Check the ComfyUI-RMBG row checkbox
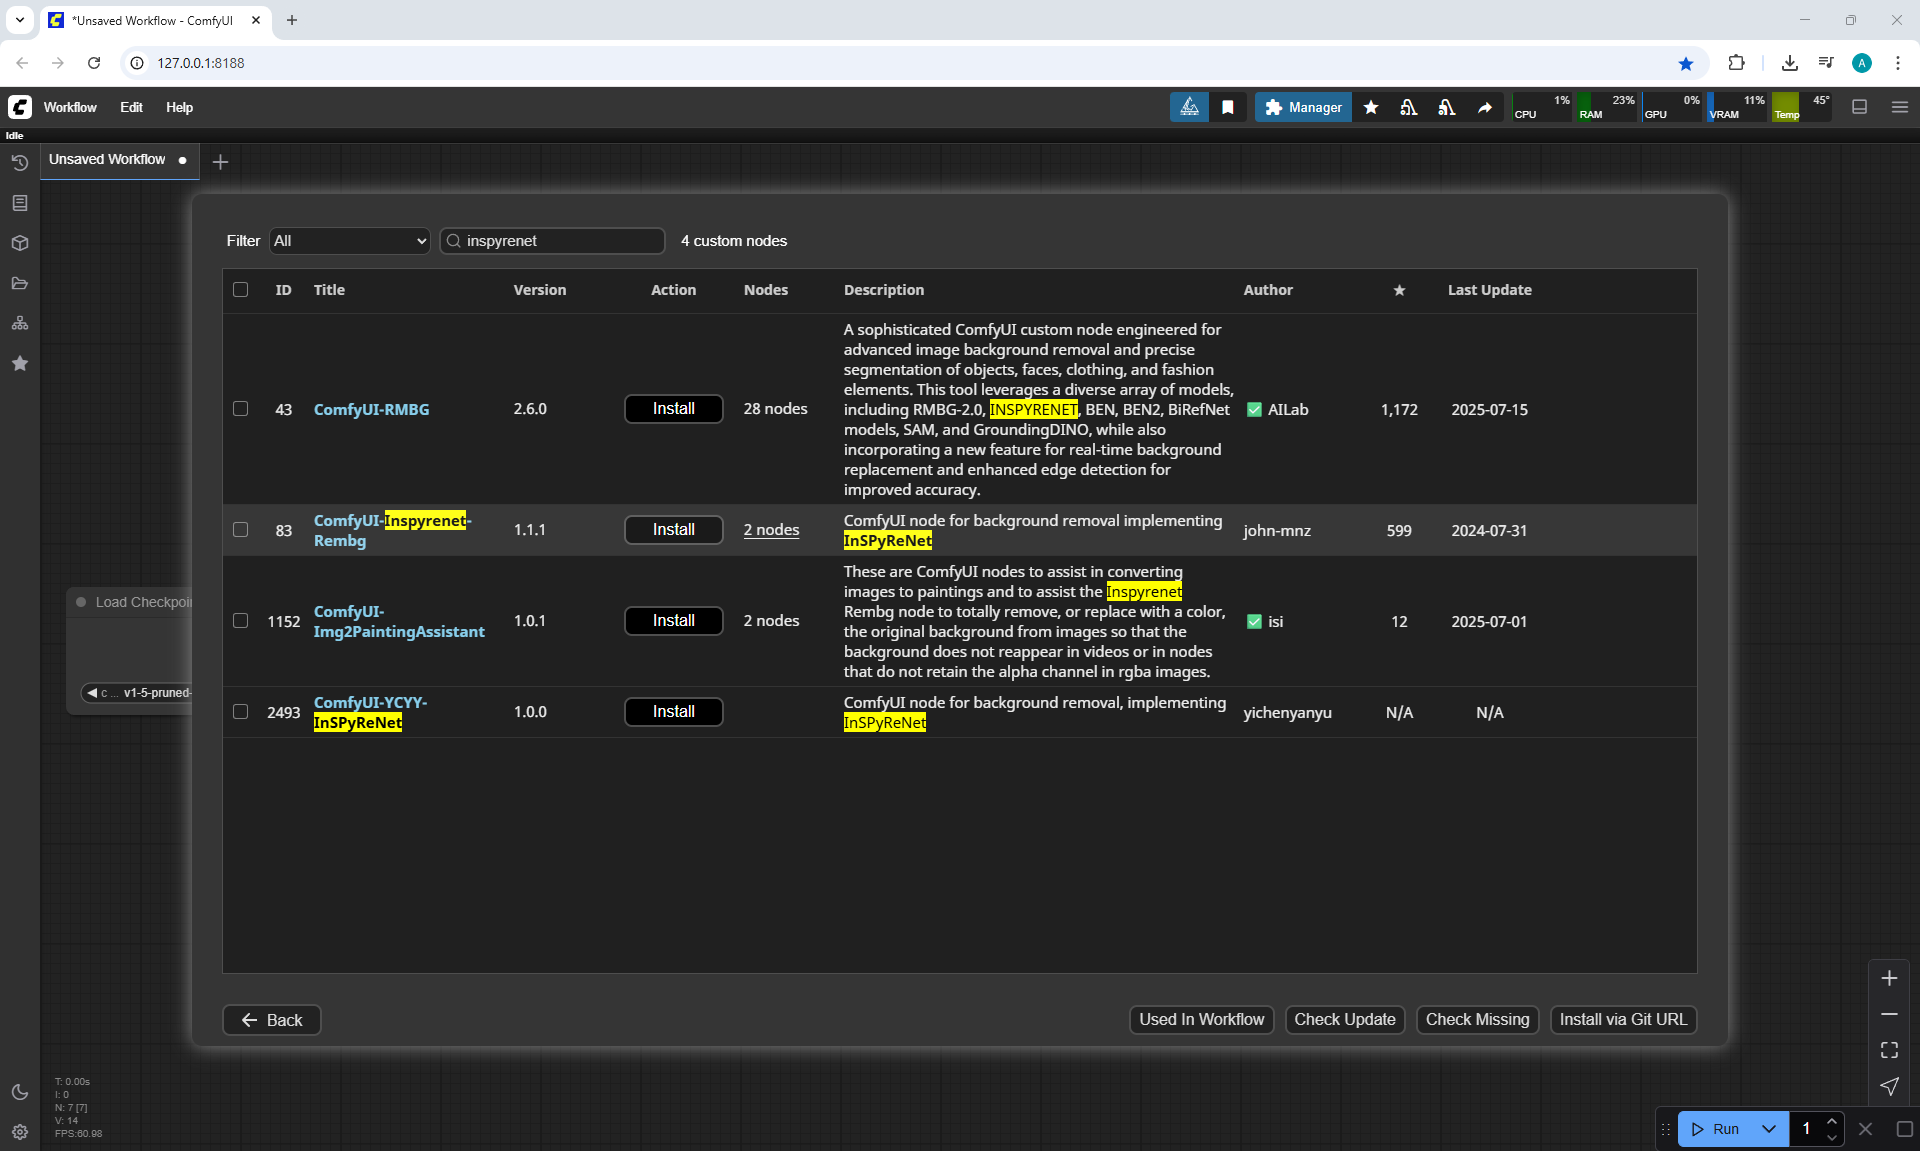 coord(240,409)
